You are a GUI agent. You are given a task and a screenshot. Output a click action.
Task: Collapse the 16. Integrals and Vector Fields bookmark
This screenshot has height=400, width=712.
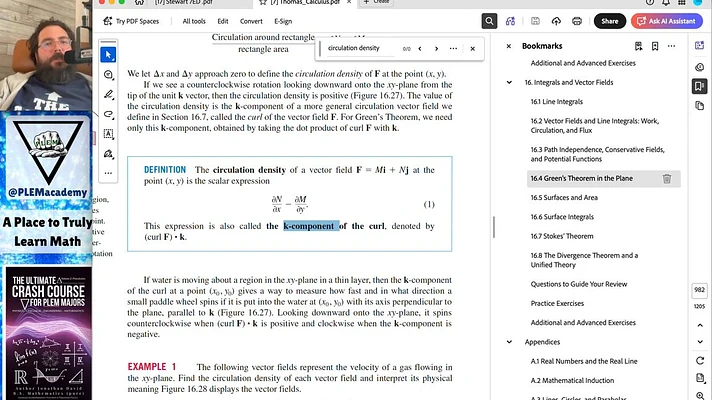(x=509, y=82)
